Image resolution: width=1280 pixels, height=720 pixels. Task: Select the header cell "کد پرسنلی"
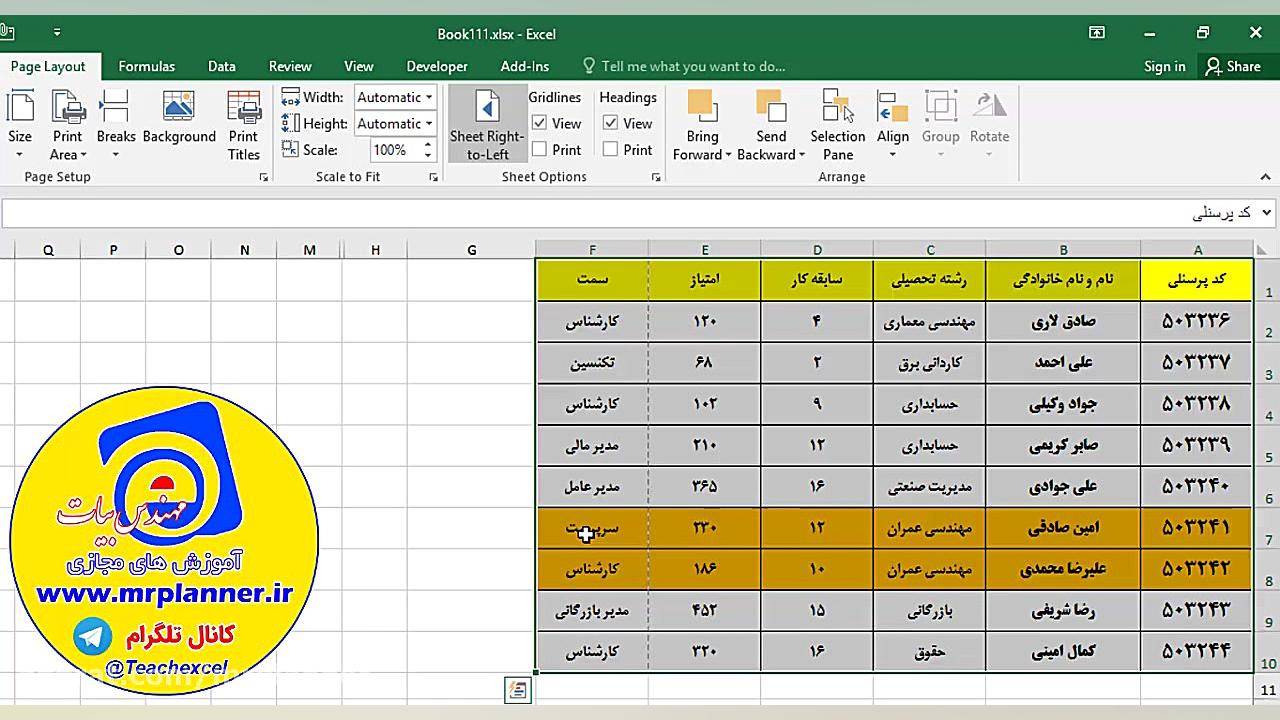coord(1197,280)
